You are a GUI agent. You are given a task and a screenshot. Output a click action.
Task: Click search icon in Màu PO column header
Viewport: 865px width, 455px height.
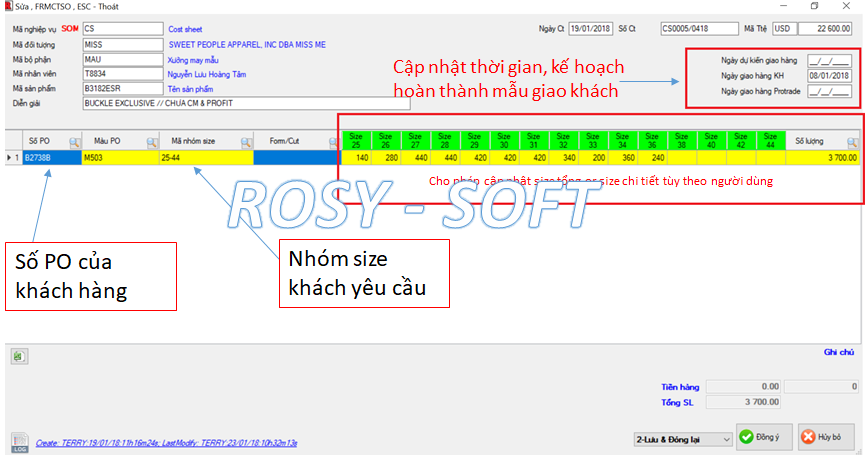(x=151, y=143)
